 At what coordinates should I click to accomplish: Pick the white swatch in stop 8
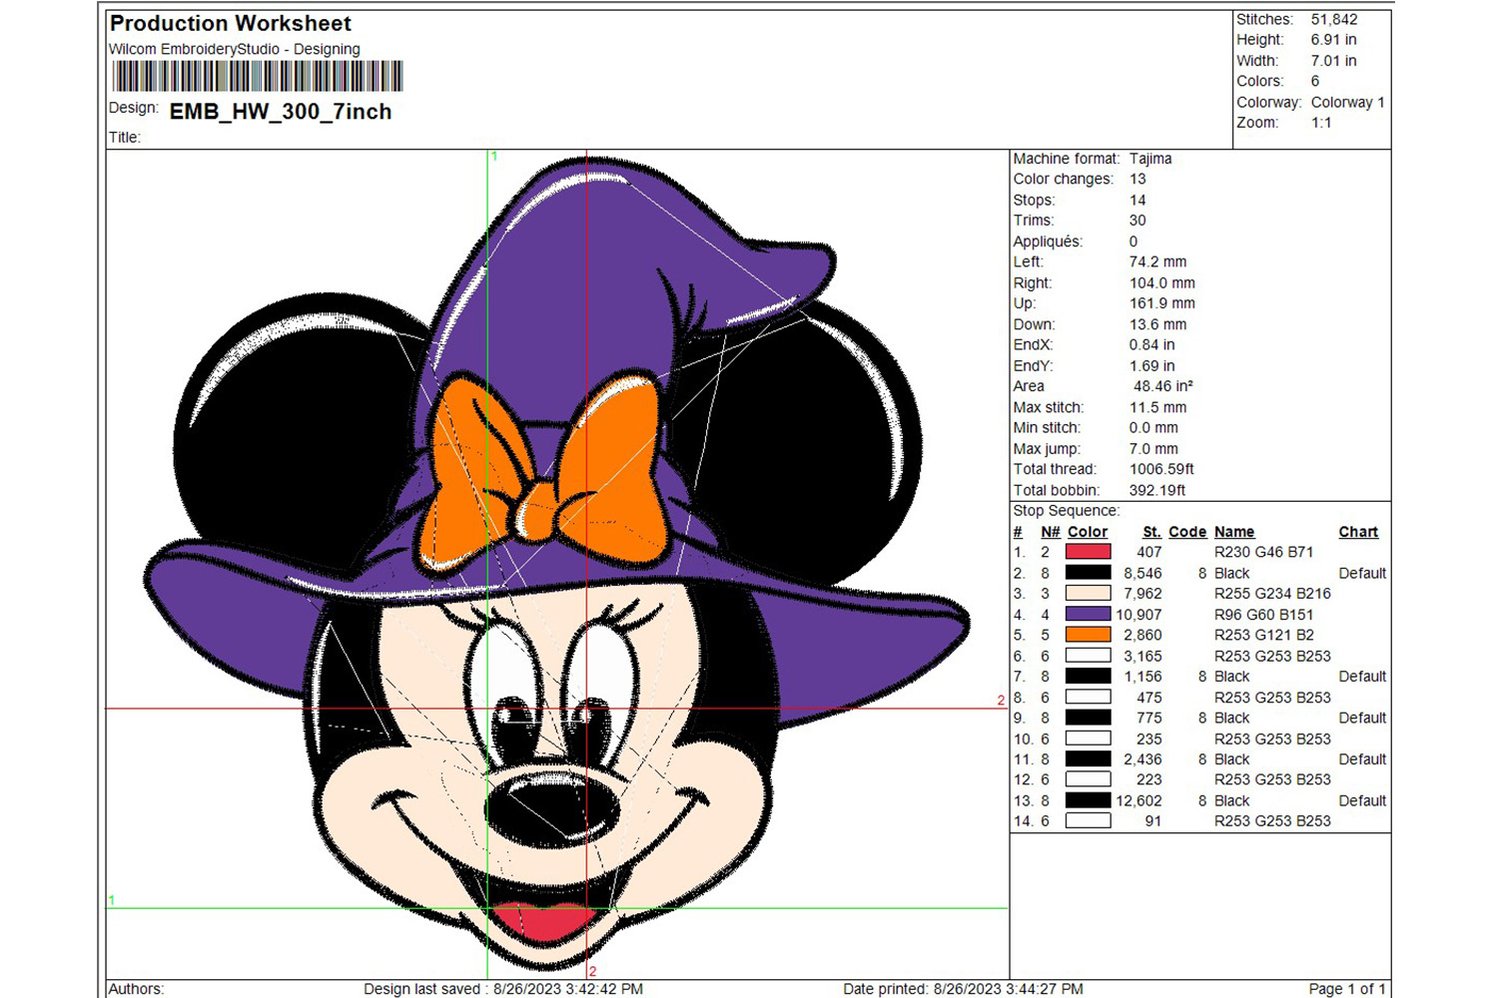[x=1088, y=697]
